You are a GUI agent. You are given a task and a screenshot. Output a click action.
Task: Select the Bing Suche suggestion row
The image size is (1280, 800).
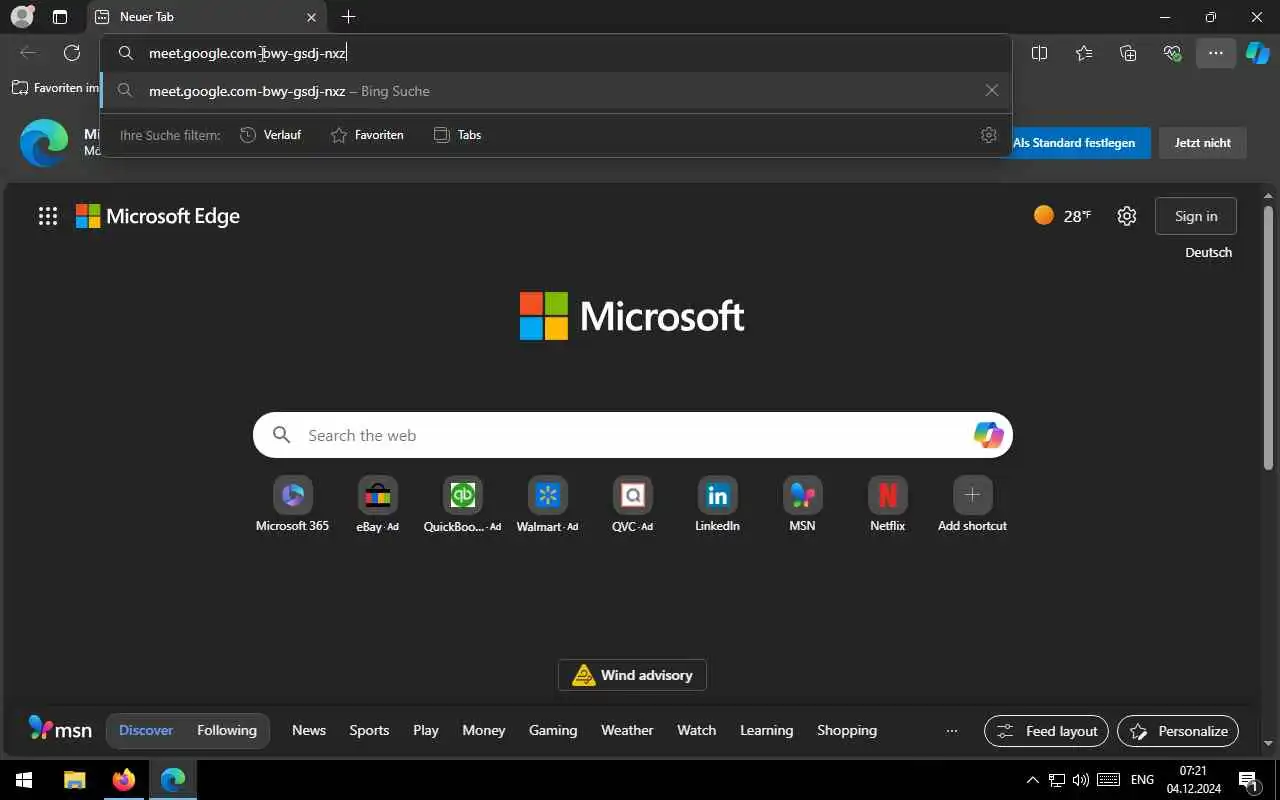pyautogui.click(x=556, y=91)
